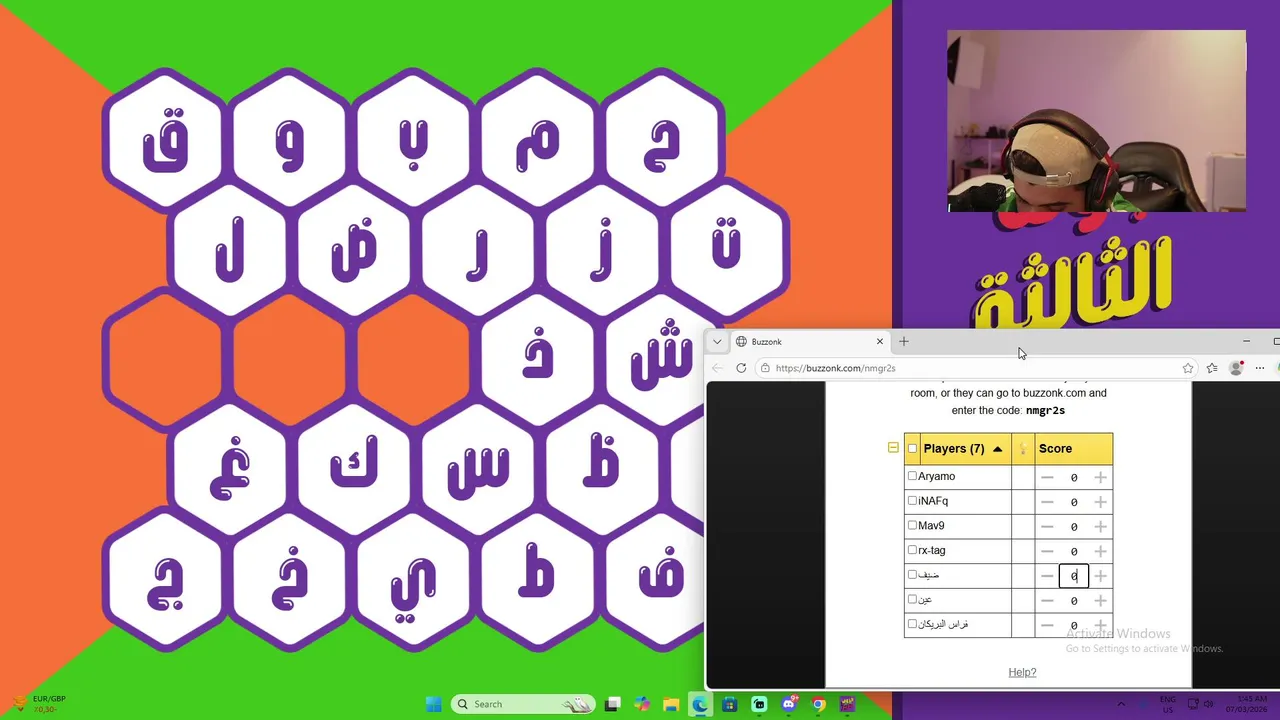Toggle select-all checkbox in Players header

coord(912,449)
